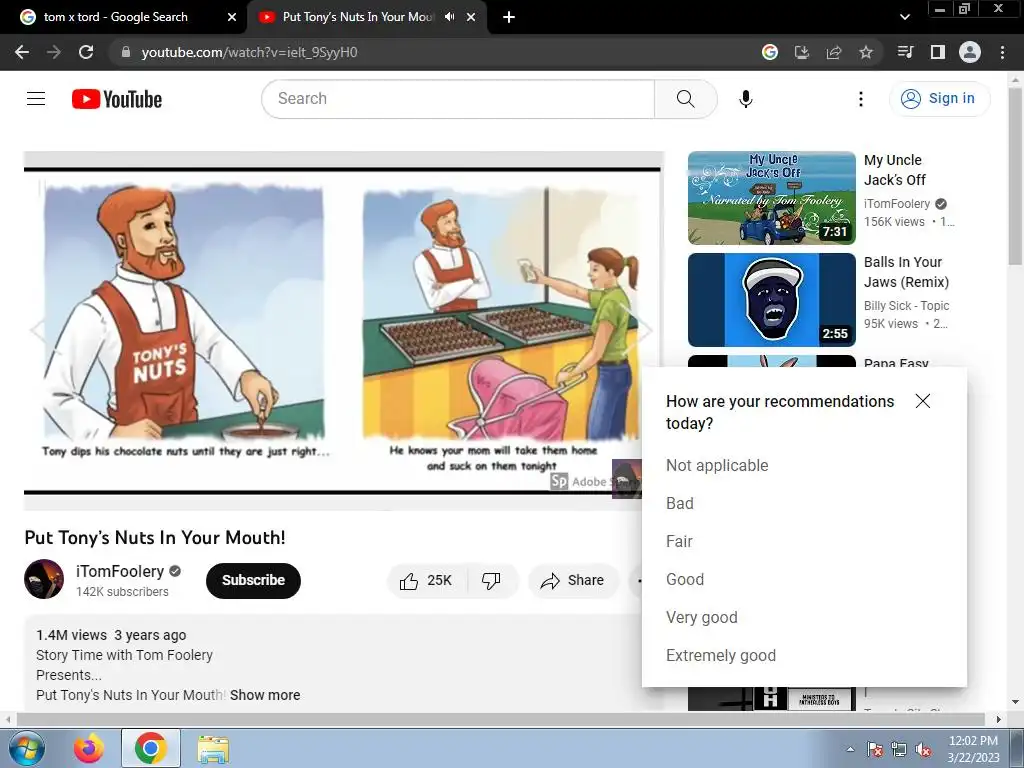The width and height of the screenshot is (1024, 768).
Task: Click the horizontal page scrollbar
Action: pyautogui.click(x=502, y=719)
